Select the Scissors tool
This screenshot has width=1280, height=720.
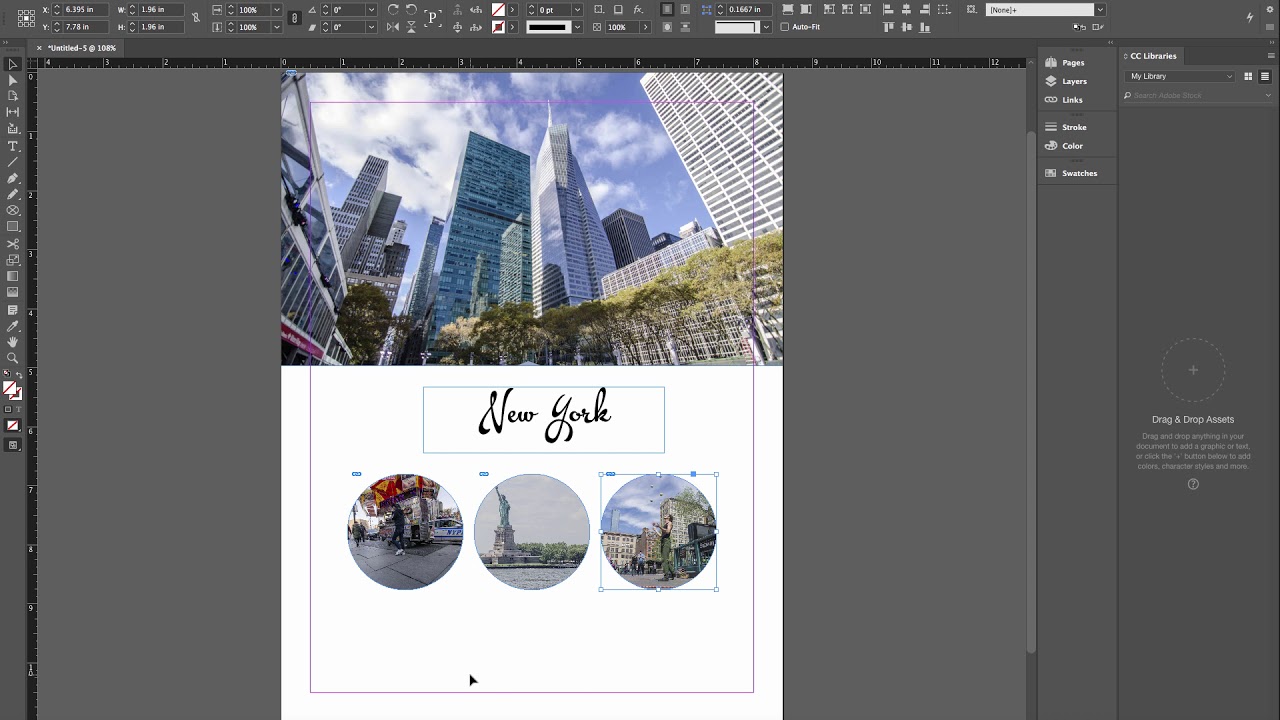[x=12, y=244]
